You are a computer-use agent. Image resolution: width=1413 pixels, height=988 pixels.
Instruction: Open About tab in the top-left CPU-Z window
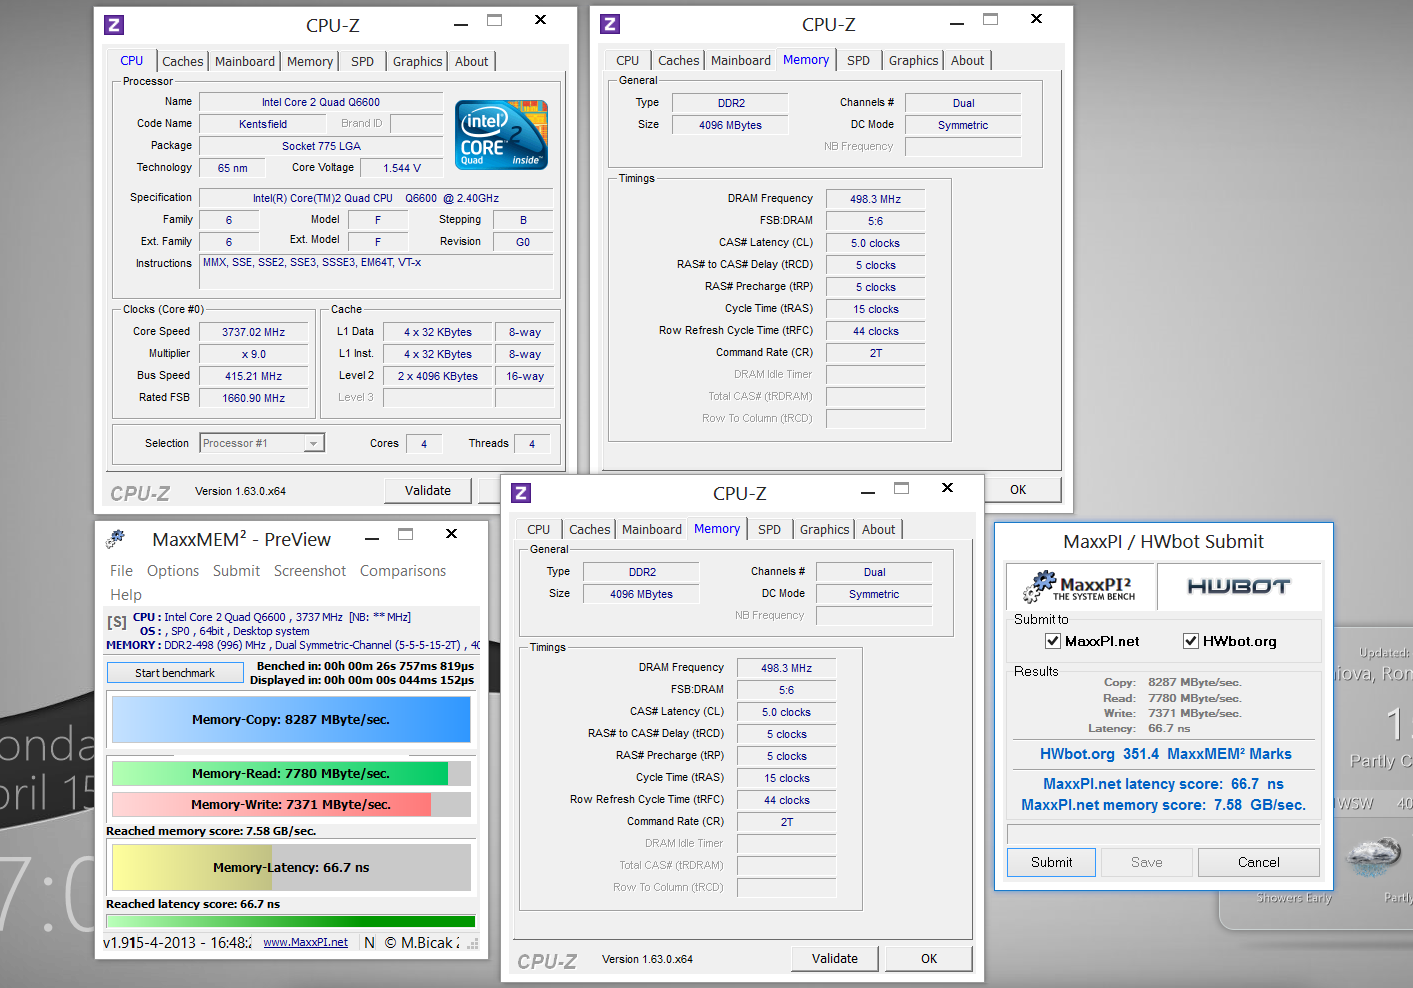pyautogui.click(x=472, y=61)
